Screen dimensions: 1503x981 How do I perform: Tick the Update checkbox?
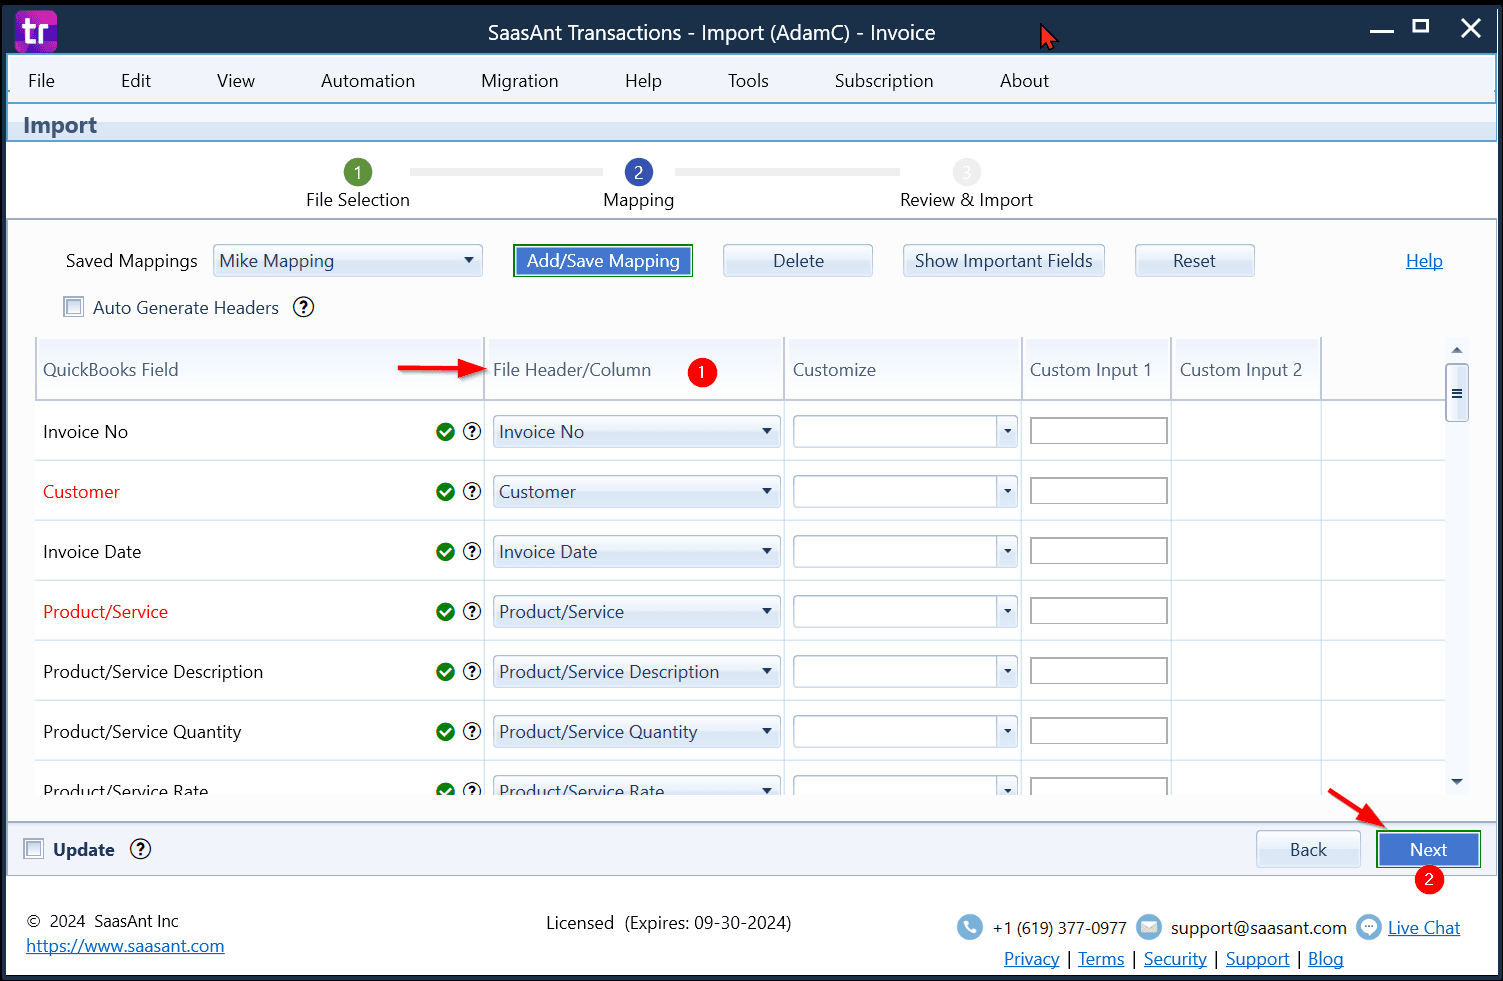(34, 849)
